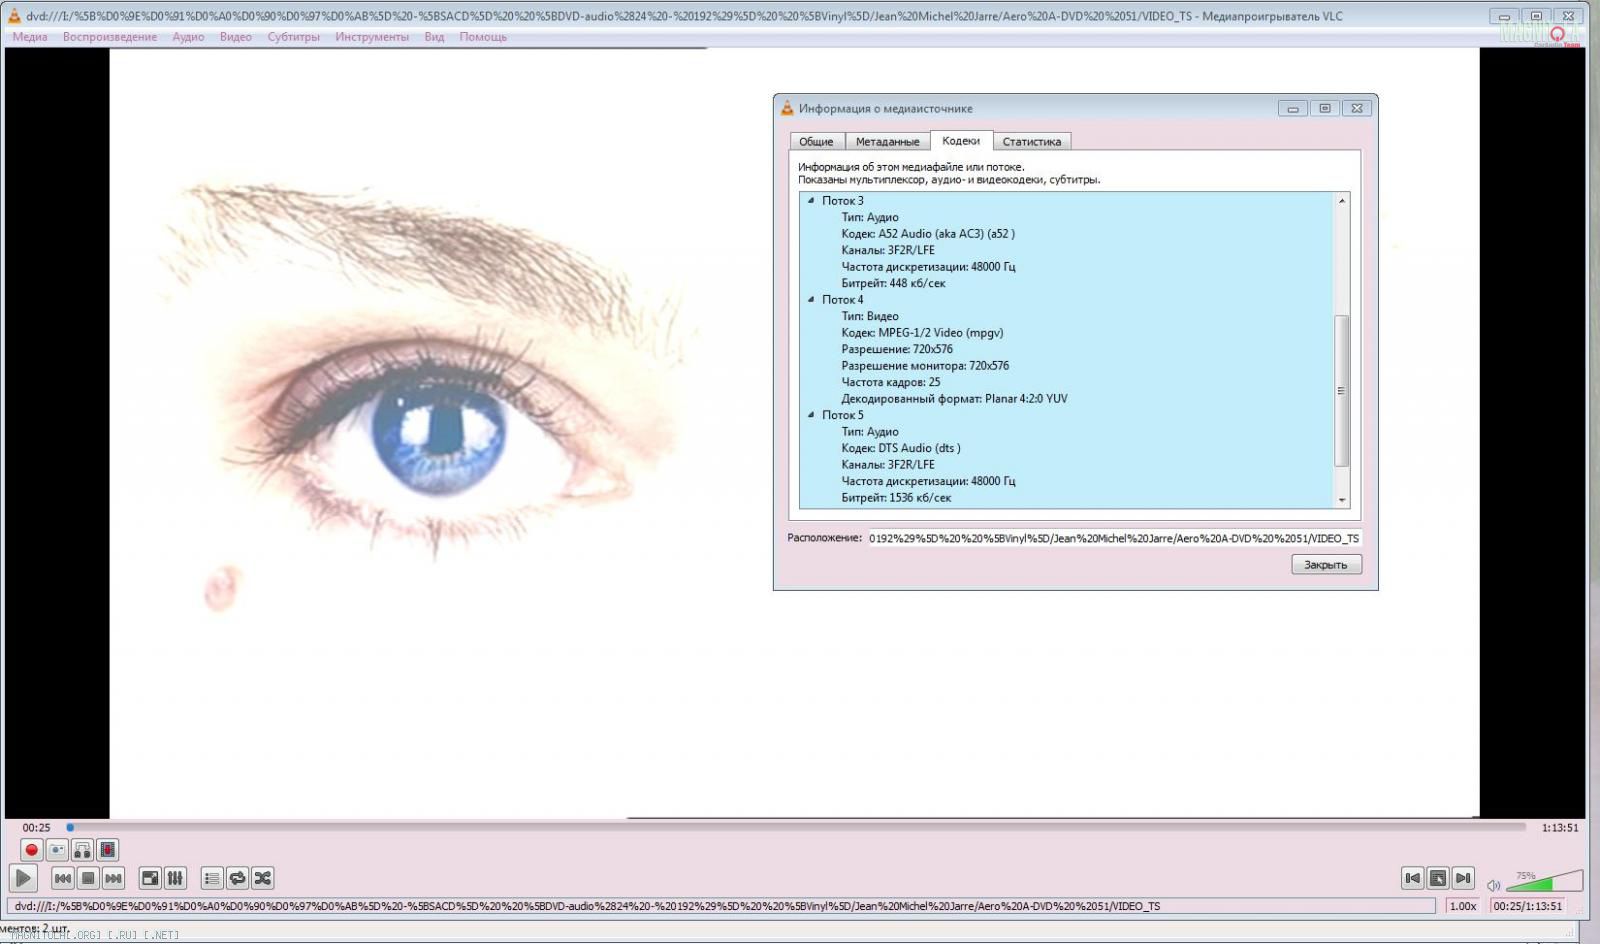Image resolution: width=1600 pixels, height=944 pixels.
Task: Click the frame-by-frame button
Action: [108, 850]
